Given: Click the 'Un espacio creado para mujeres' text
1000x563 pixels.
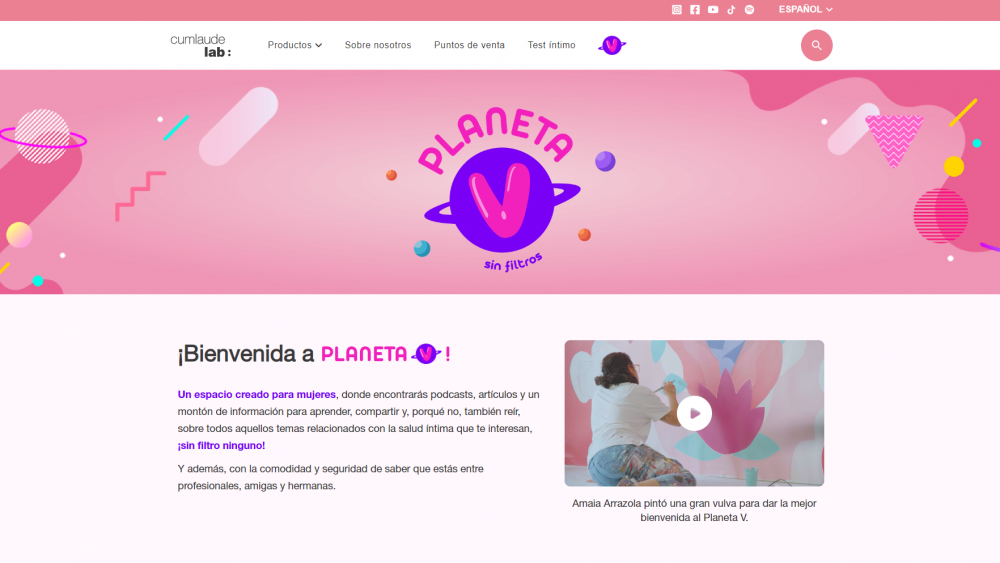Looking at the screenshot, I should 256,395.
